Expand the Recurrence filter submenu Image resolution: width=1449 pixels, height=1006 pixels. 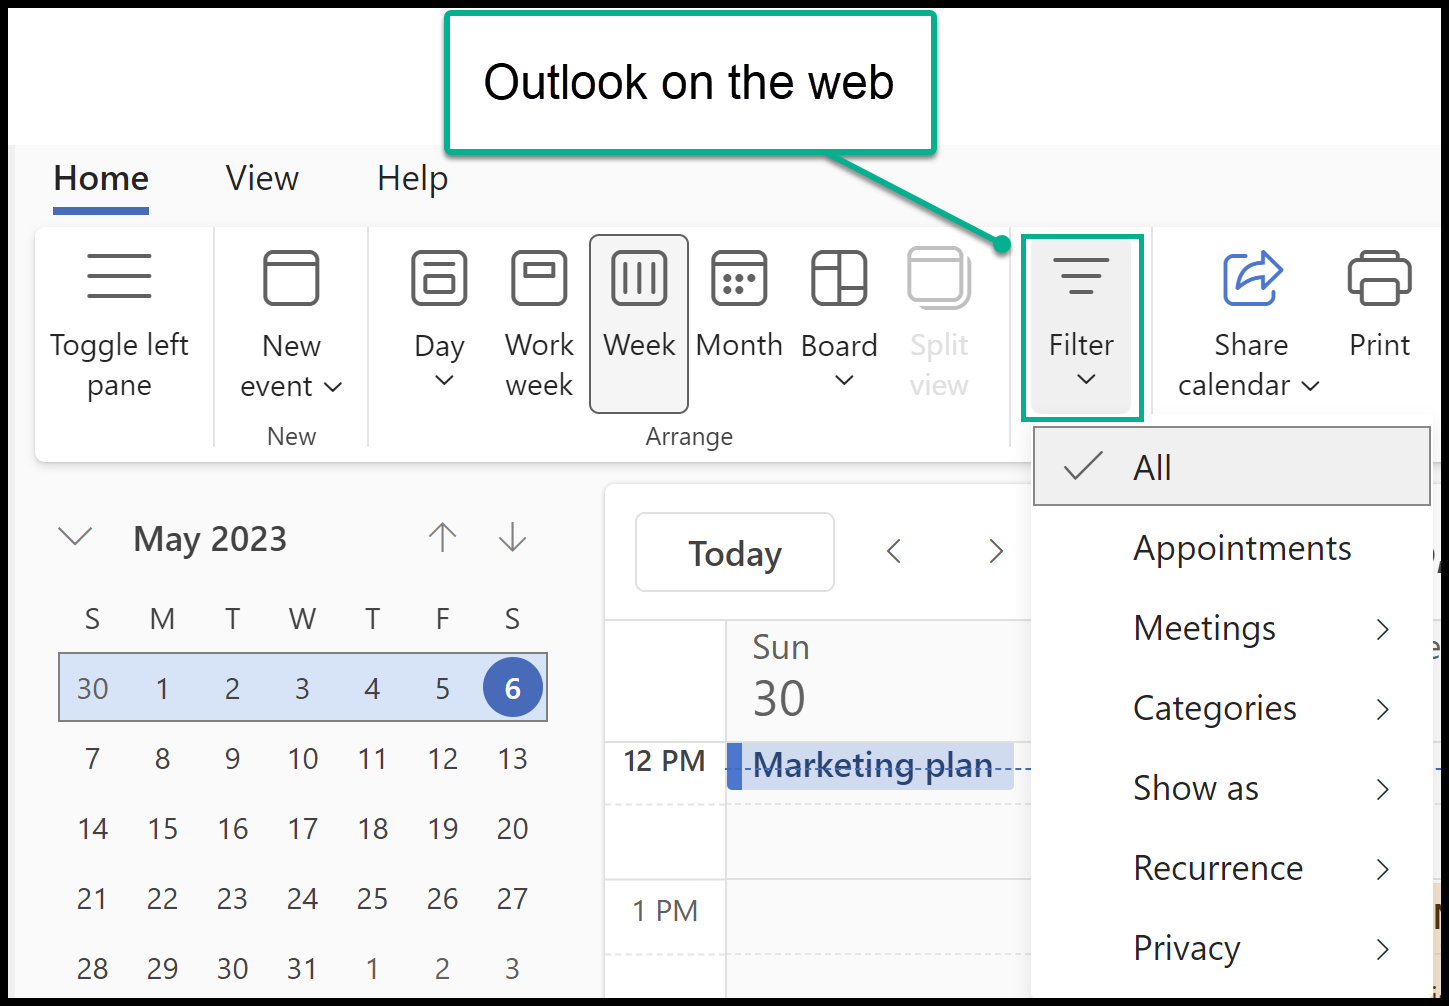(x=1218, y=868)
